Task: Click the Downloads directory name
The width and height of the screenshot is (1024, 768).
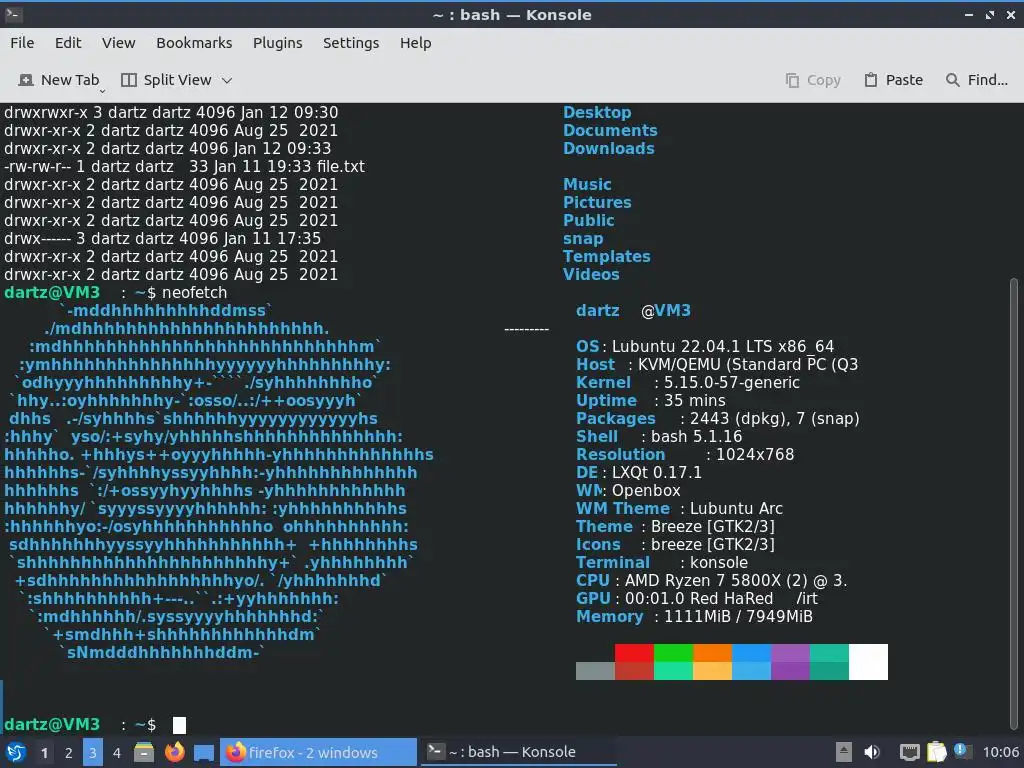Action: click(609, 148)
